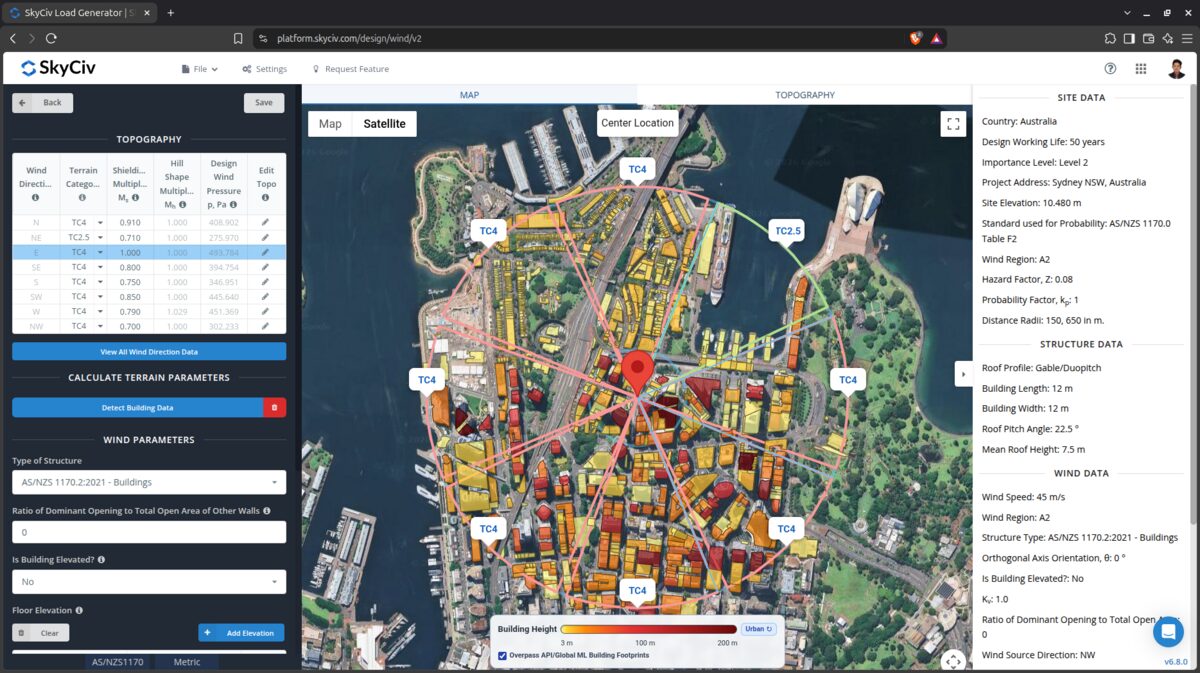The width and height of the screenshot is (1200, 673).
Task: Toggle the Urban terrain setting button
Action: coord(757,629)
